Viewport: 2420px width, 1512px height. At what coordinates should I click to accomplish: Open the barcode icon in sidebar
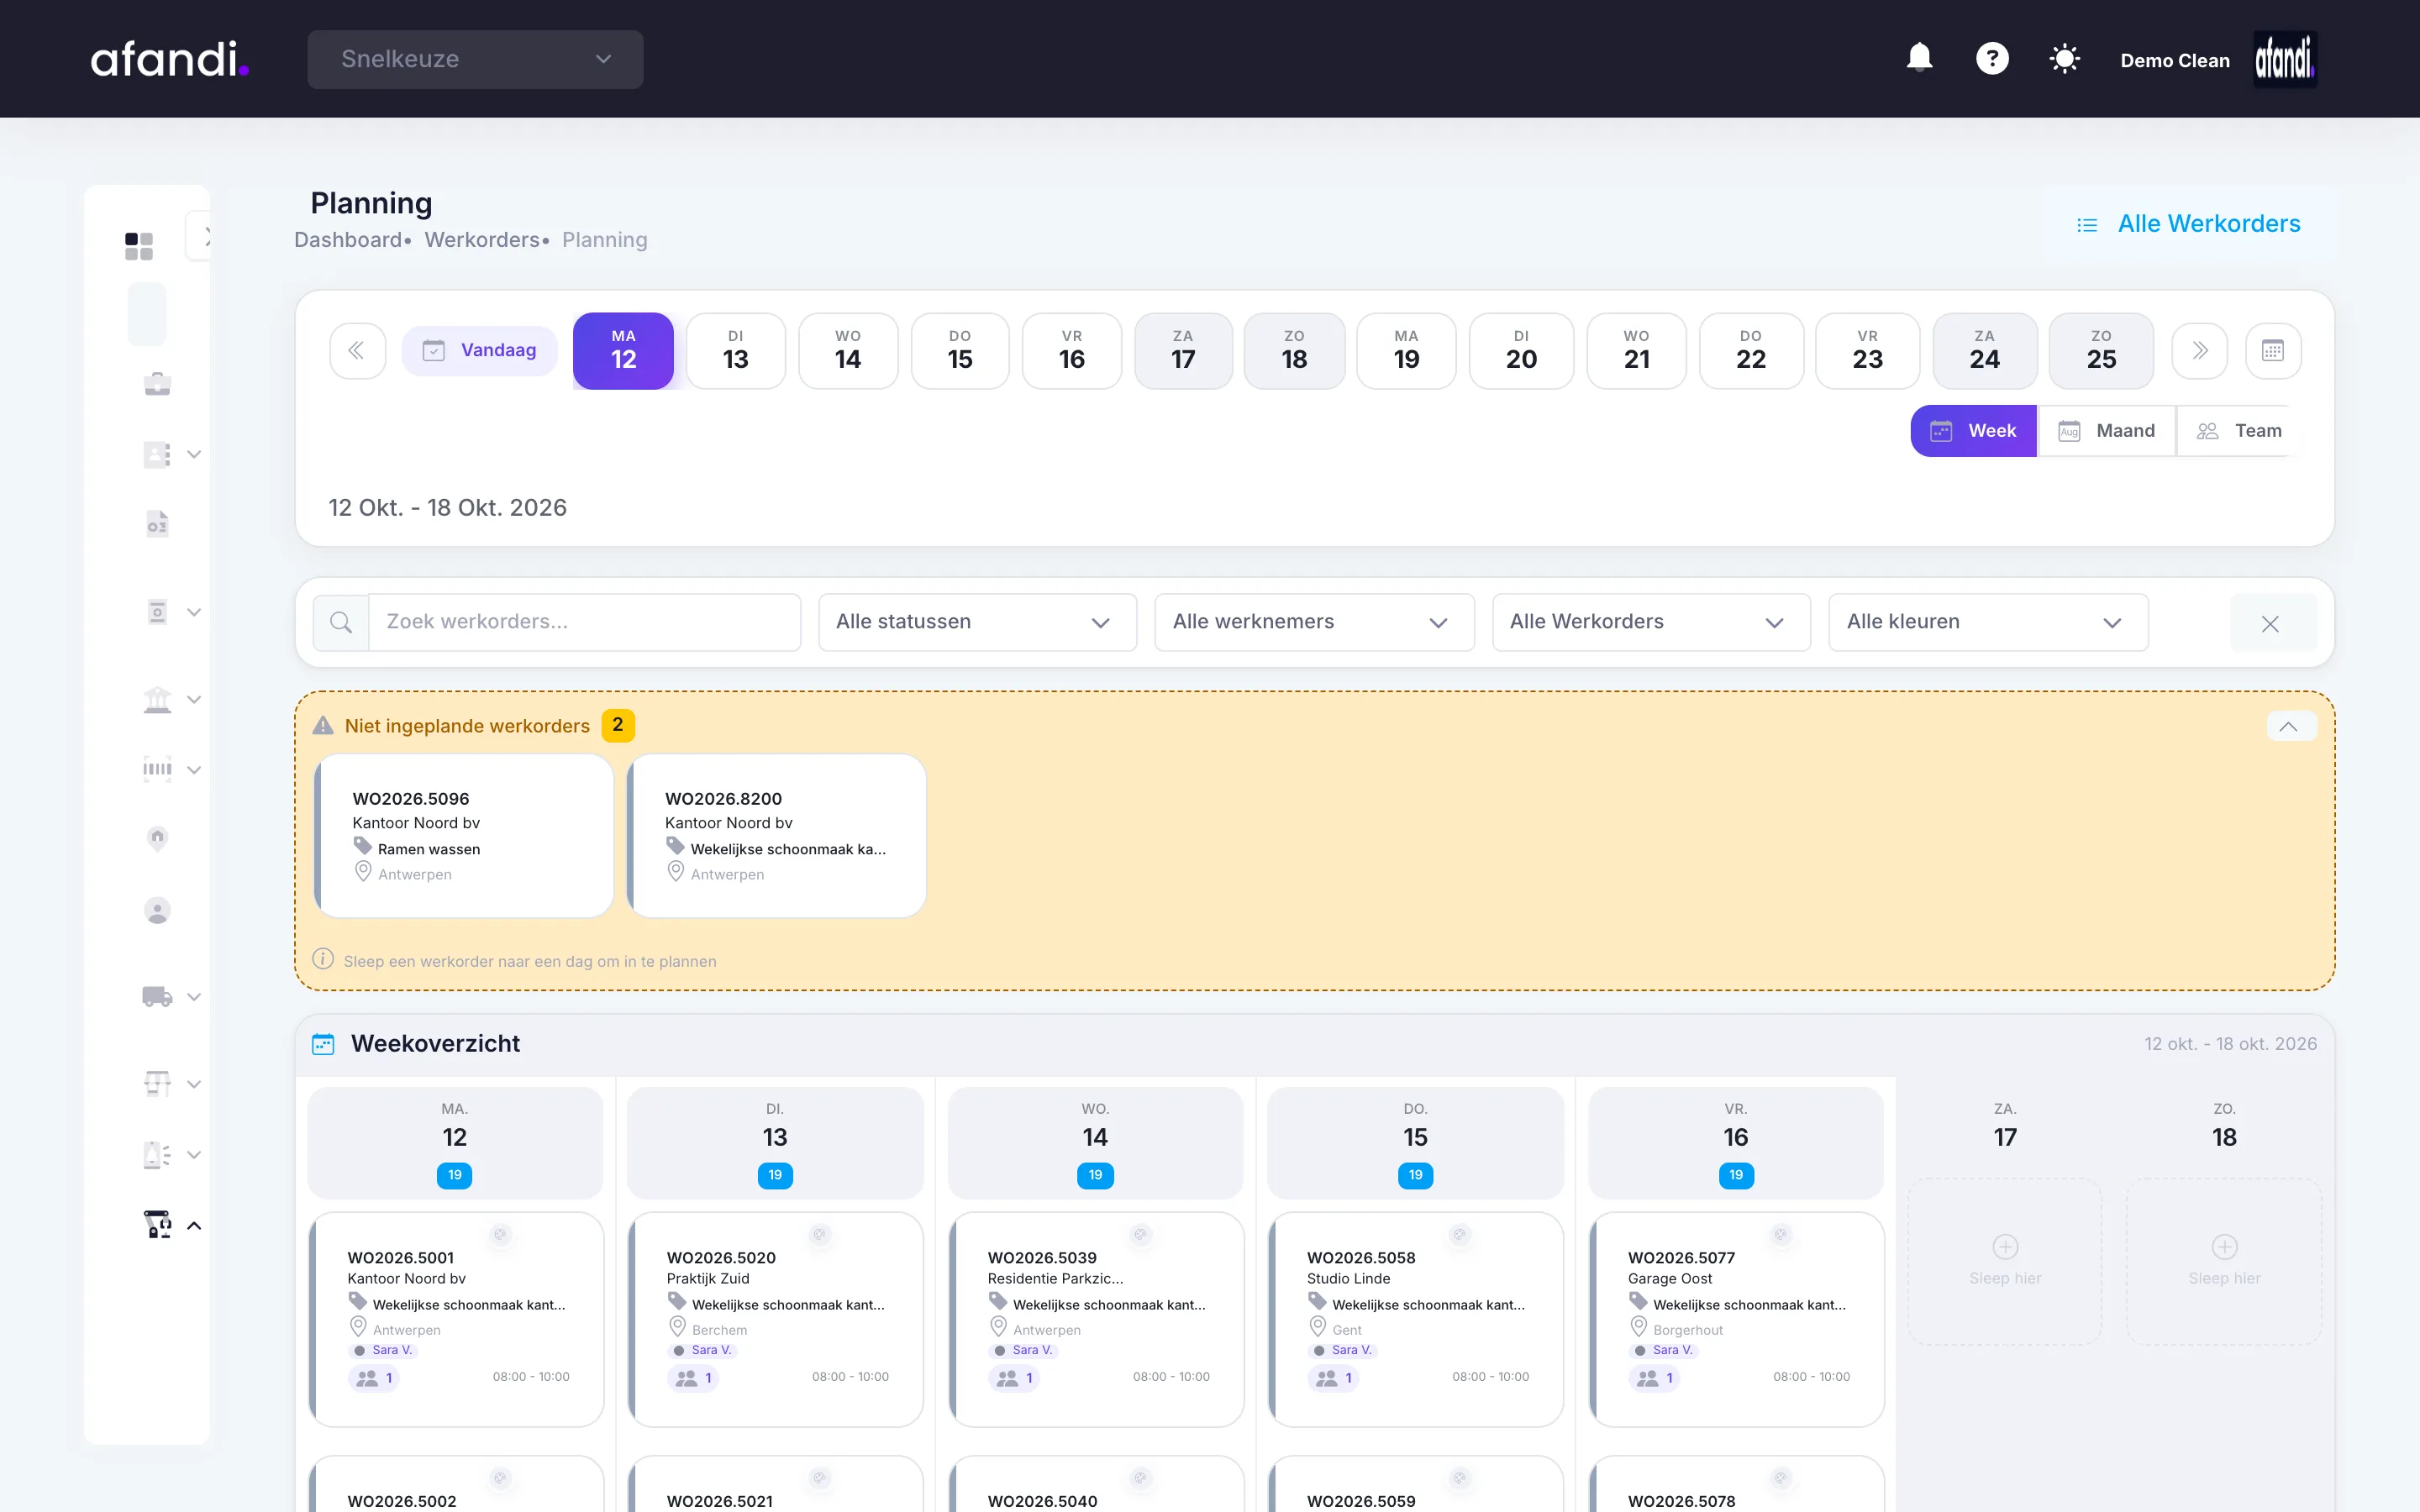pyautogui.click(x=157, y=769)
